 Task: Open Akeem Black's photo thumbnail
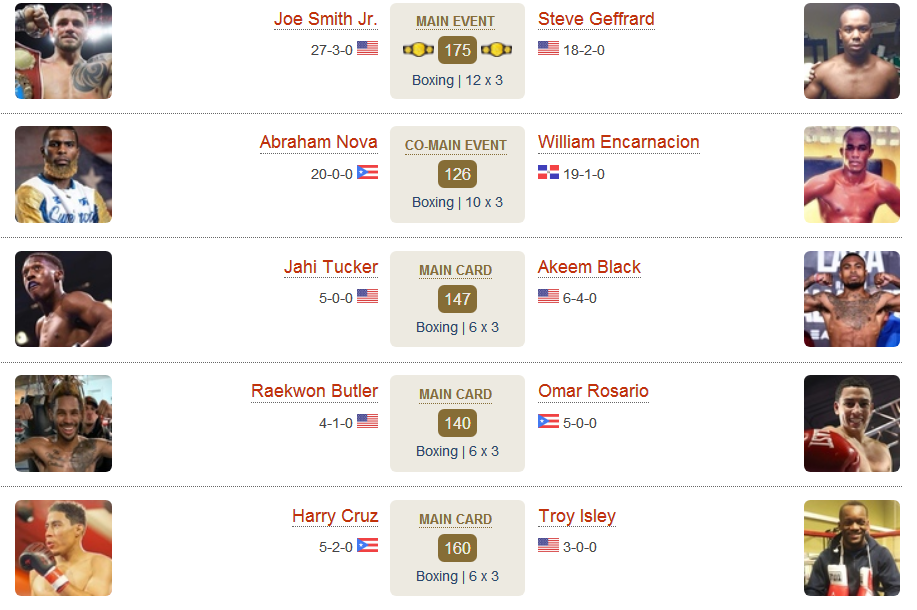click(852, 299)
